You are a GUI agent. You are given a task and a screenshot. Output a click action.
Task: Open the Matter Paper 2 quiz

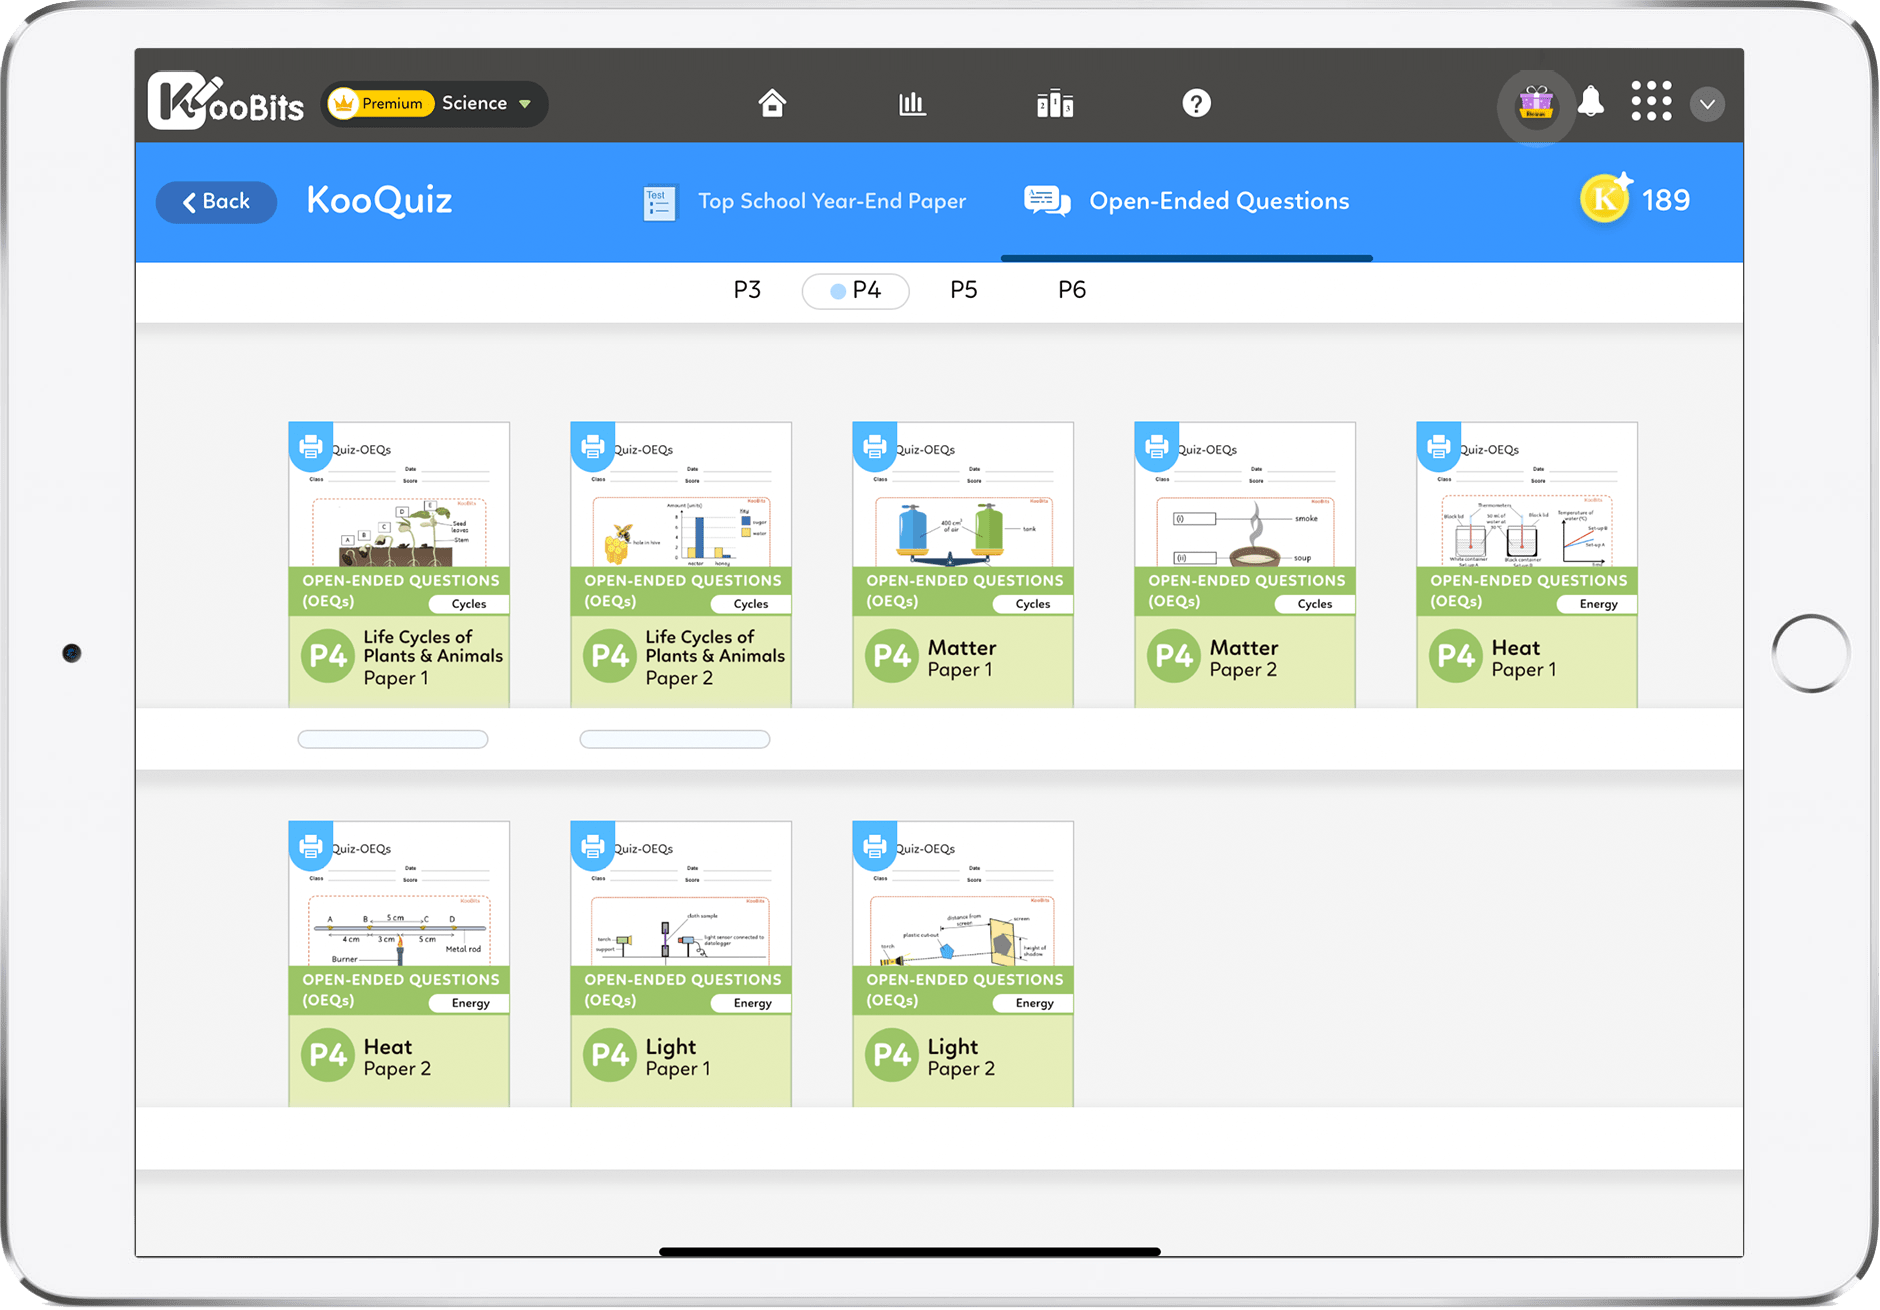(x=1245, y=565)
